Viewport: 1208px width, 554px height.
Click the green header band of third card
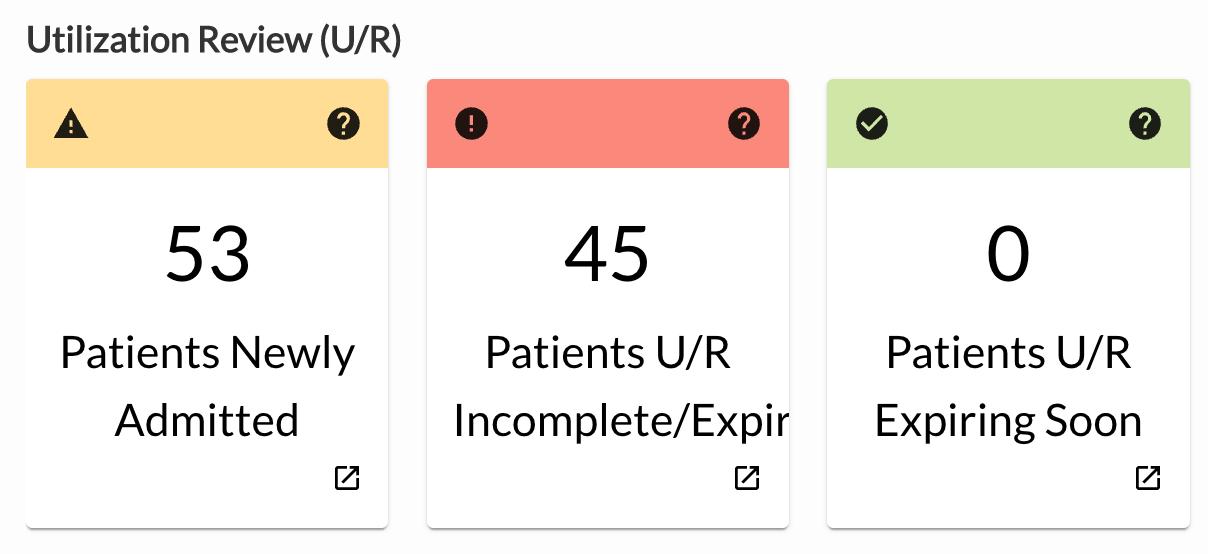tap(1008, 124)
